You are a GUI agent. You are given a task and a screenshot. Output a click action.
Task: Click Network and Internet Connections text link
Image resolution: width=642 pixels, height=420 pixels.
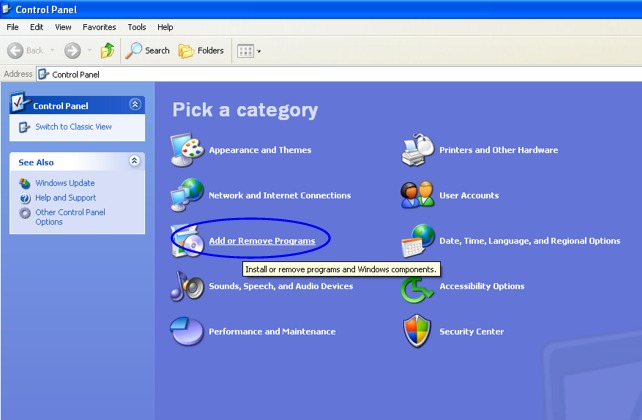280,195
